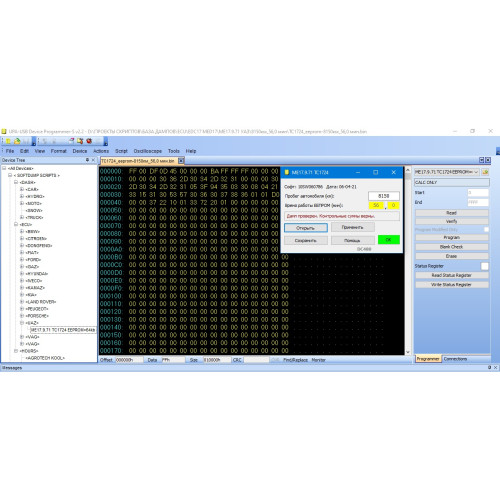Click the script edit icon beside the bug
500x500 pixels.
[80, 141]
